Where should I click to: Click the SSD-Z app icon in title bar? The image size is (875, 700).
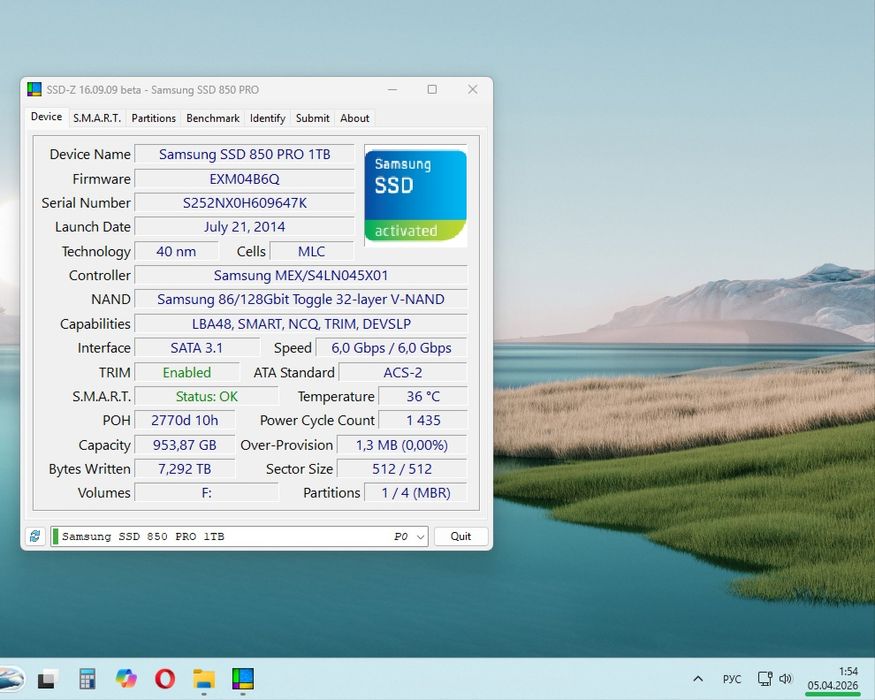point(35,89)
